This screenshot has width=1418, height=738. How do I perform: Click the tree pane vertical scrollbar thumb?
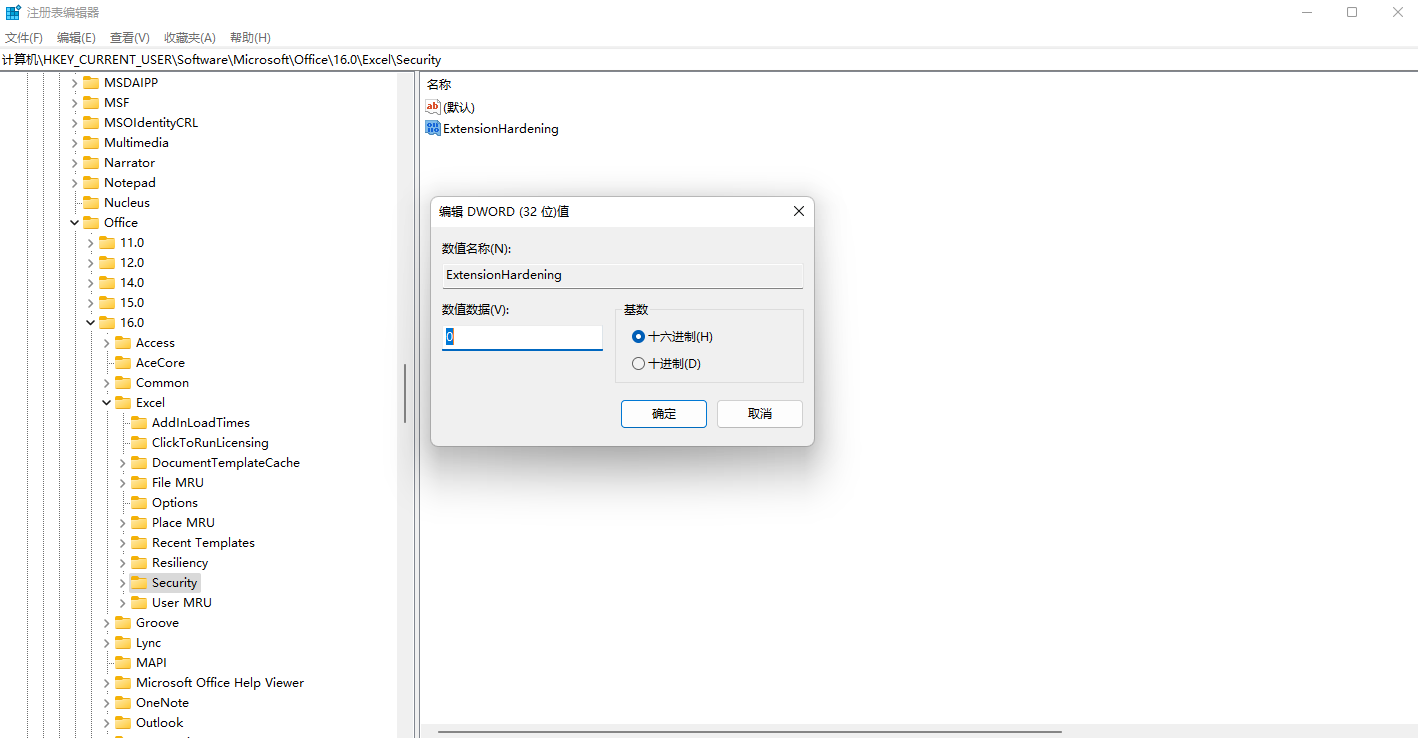[404, 393]
